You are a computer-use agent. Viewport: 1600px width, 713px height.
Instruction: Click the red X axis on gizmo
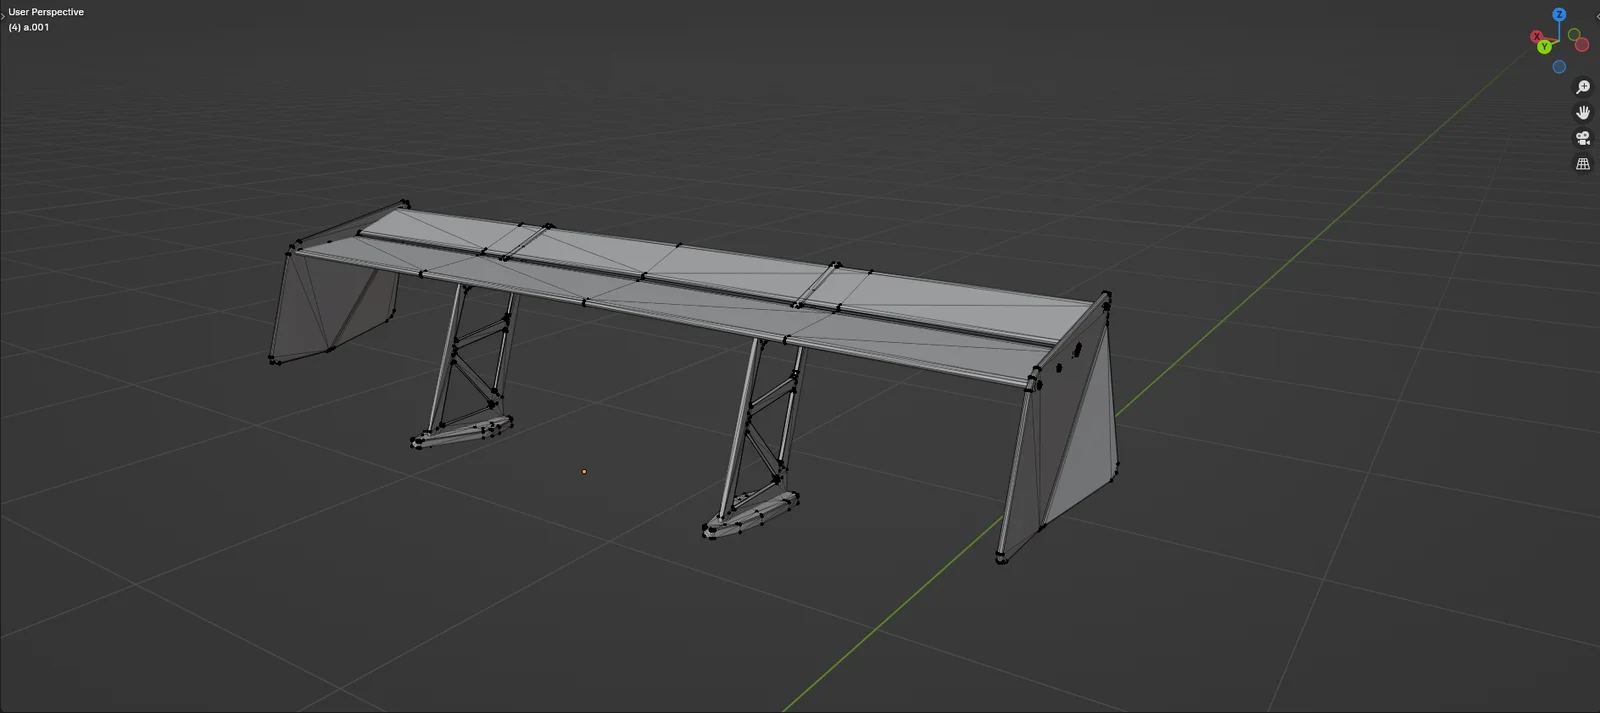click(x=1537, y=37)
